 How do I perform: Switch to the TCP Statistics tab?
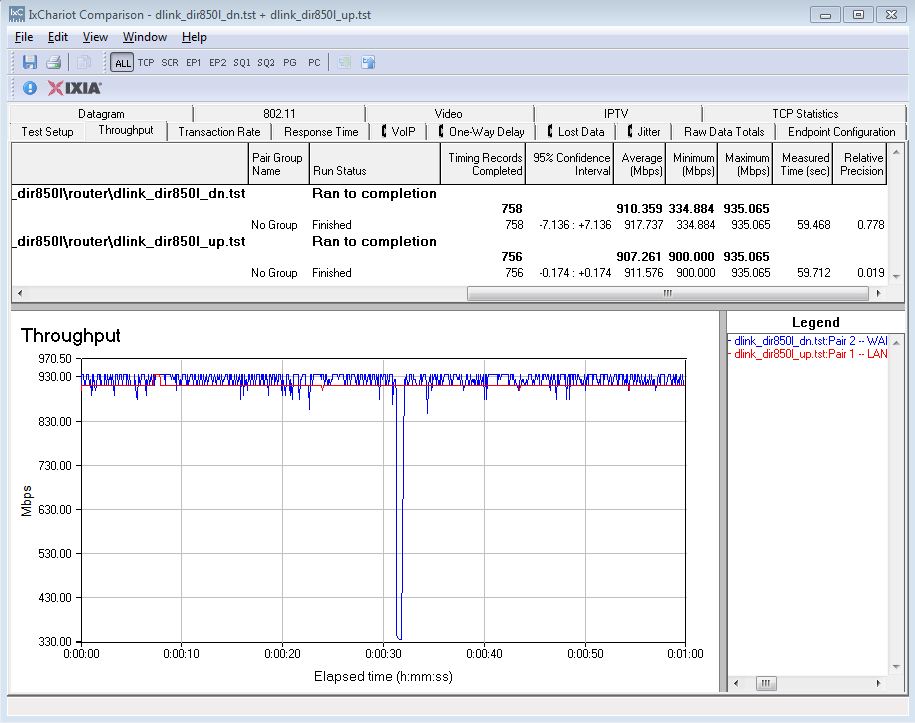(805, 114)
